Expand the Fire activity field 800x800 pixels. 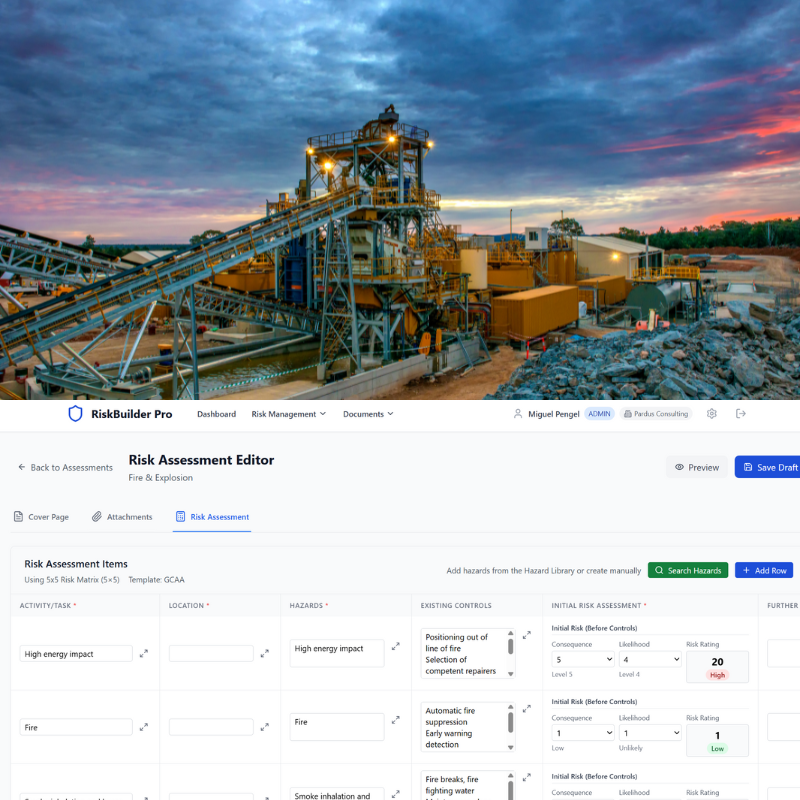(x=144, y=727)
